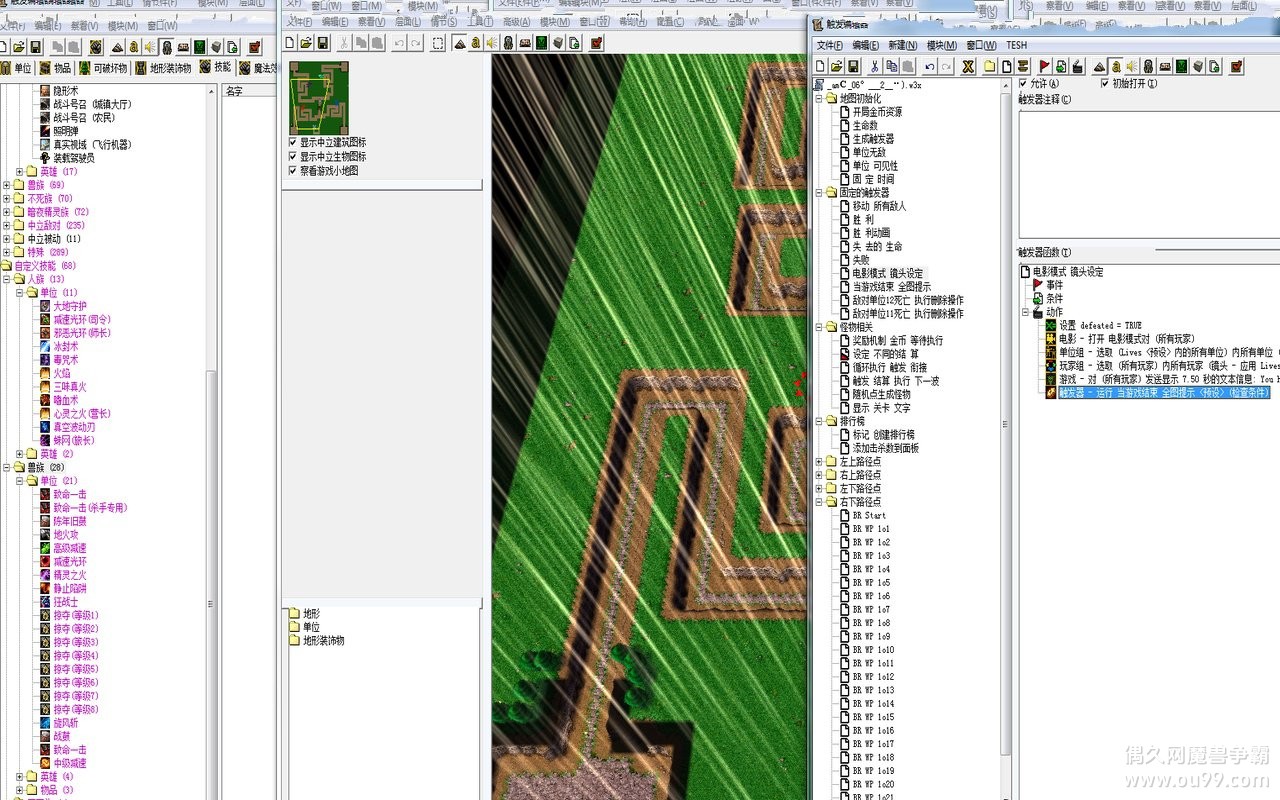This screenshot has width=1280, height=800.
Task: Select 地形装饰物 folder in terrain palette
Action: click(x=323, y=640)
